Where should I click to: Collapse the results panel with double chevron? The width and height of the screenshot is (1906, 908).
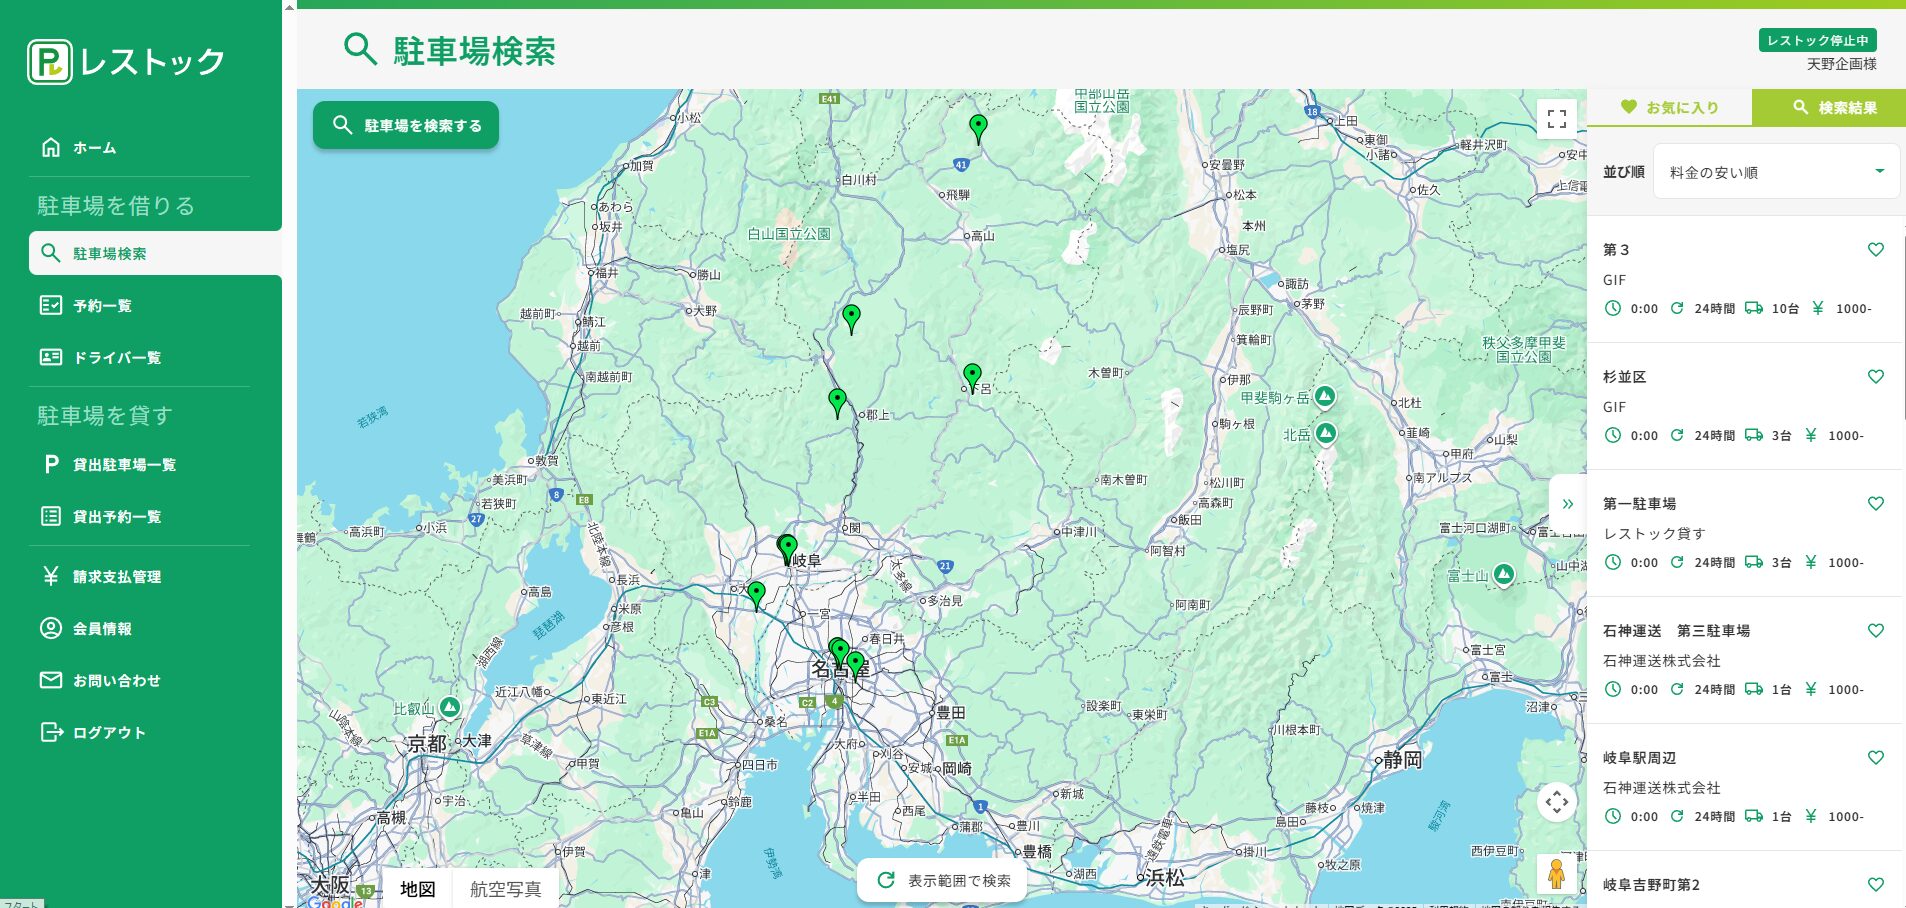[x=1567, y=504]
